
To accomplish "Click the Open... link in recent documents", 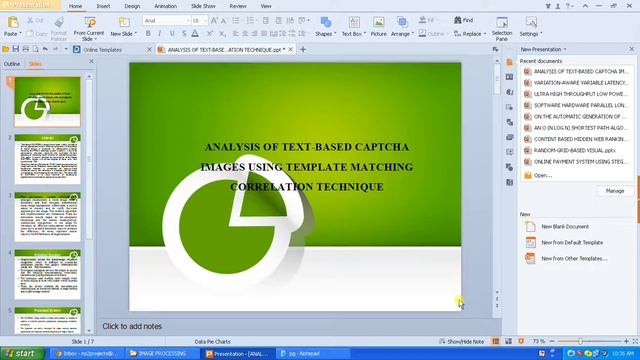I will coord(538,176).
